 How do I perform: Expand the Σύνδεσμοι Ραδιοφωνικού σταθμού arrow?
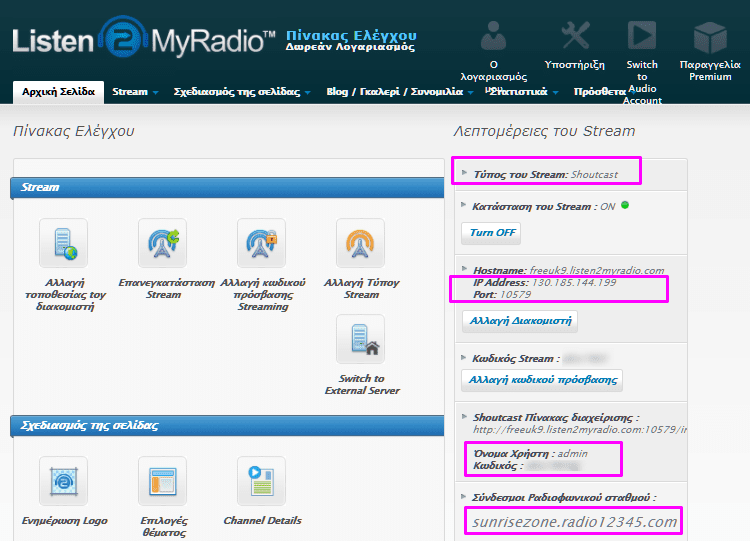click(463, 497)
